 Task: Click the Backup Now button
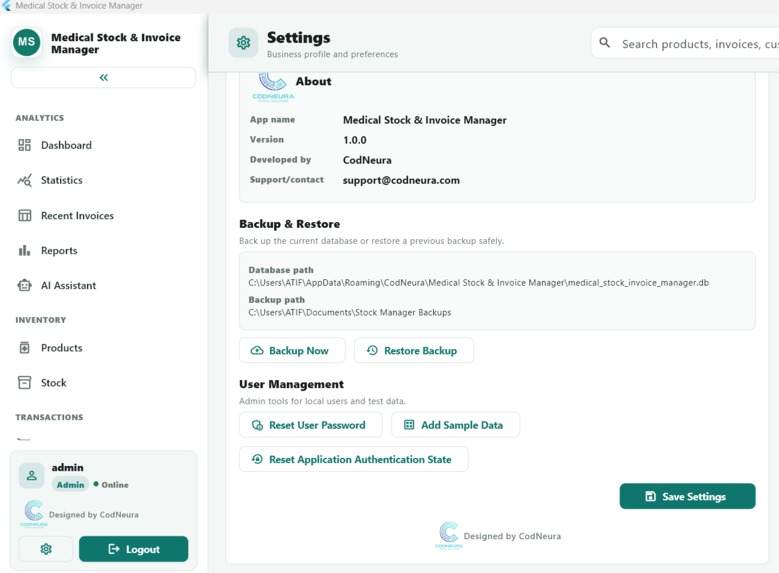point(292,350)
